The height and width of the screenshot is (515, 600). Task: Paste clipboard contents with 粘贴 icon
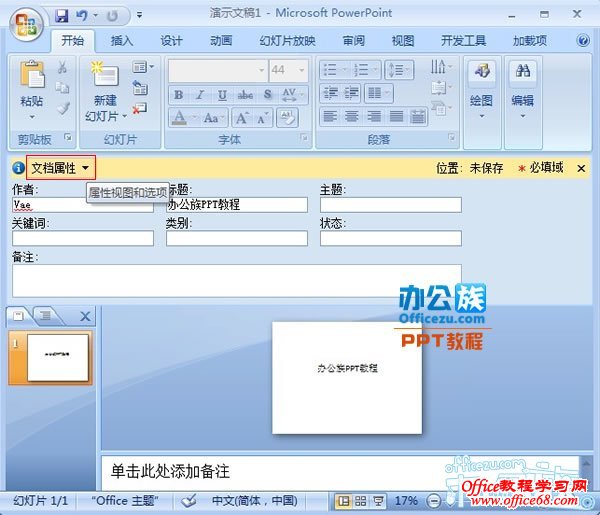point(31,75)
